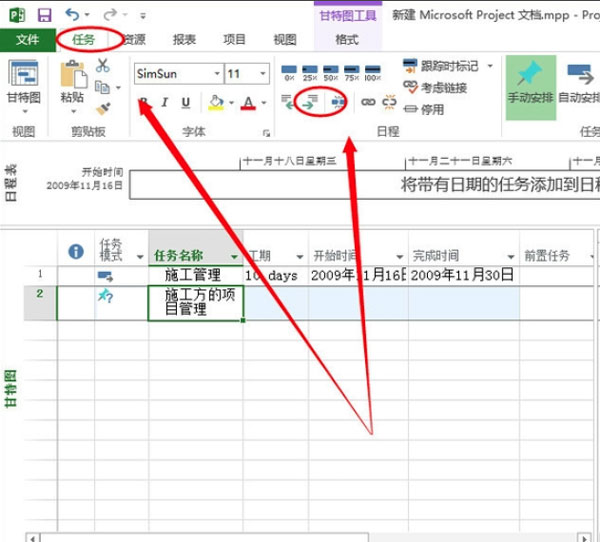The image size is (600, 542).
Task: Toggle underline formatting
Action: tap(186, 102)
